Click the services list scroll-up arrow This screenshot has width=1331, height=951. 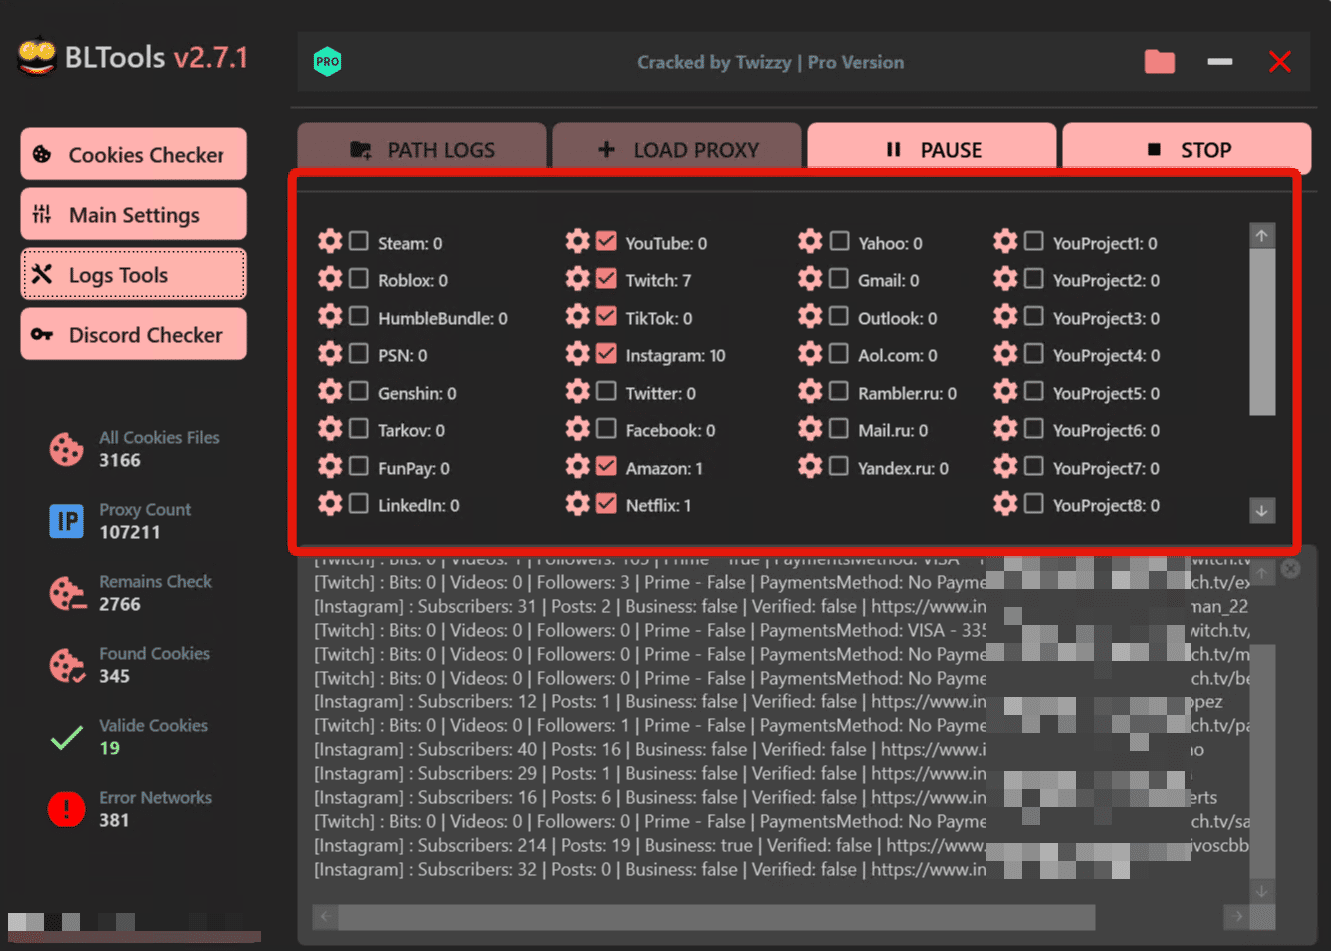1262,236
